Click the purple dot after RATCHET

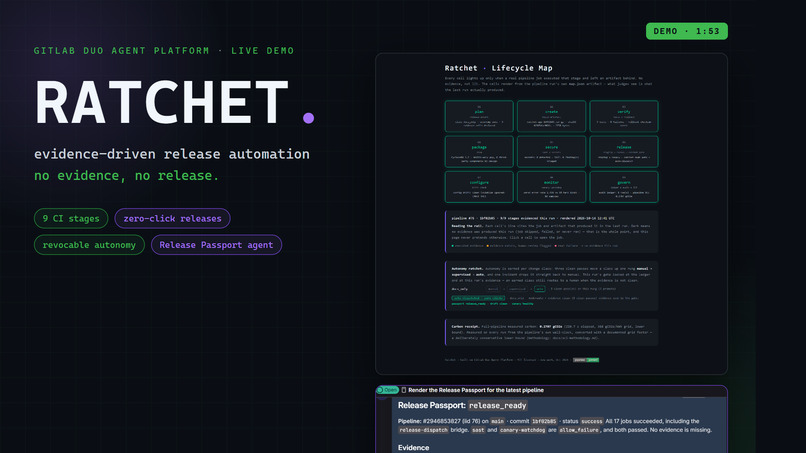(308, 118)
